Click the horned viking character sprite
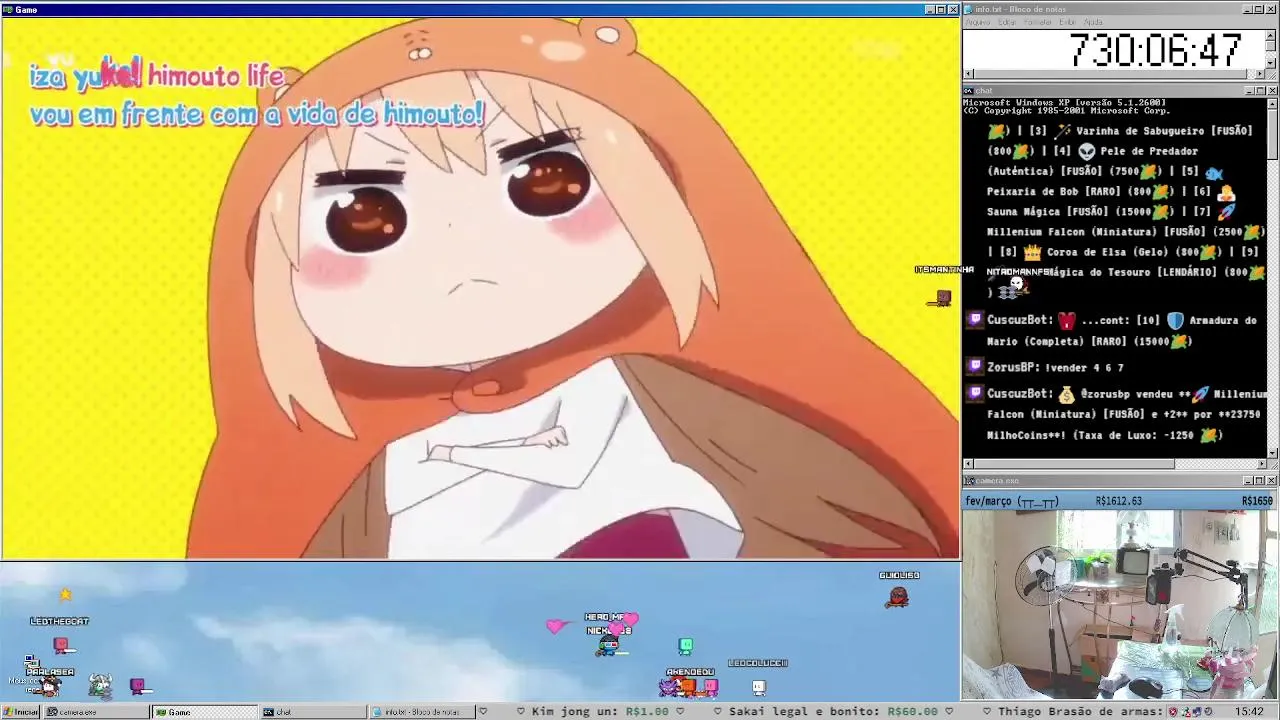Screen dimensions: 1280x720 pyautogui.click(x=100, y=685)
